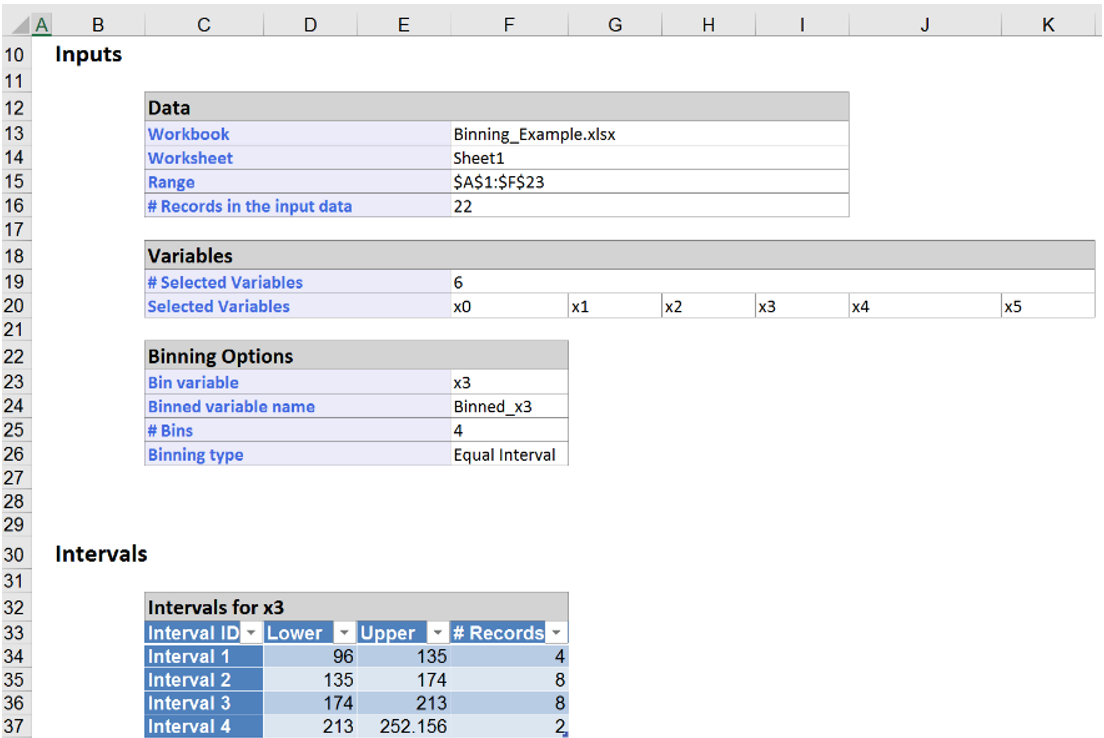The image size is (1104, 738).
Task: Click the Data section header bar
Action: (497, 108)
